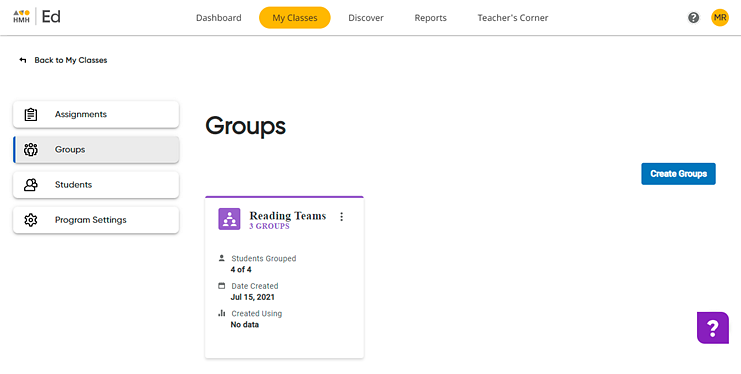The width and height of the screenshot is (741, 374).
Task: Click the Date Created calendar icon
Action: click(x=221, y=286)
